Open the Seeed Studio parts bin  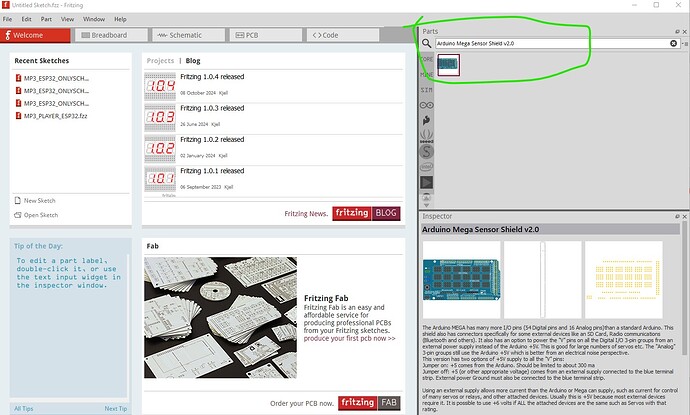[x=426, y=136]
